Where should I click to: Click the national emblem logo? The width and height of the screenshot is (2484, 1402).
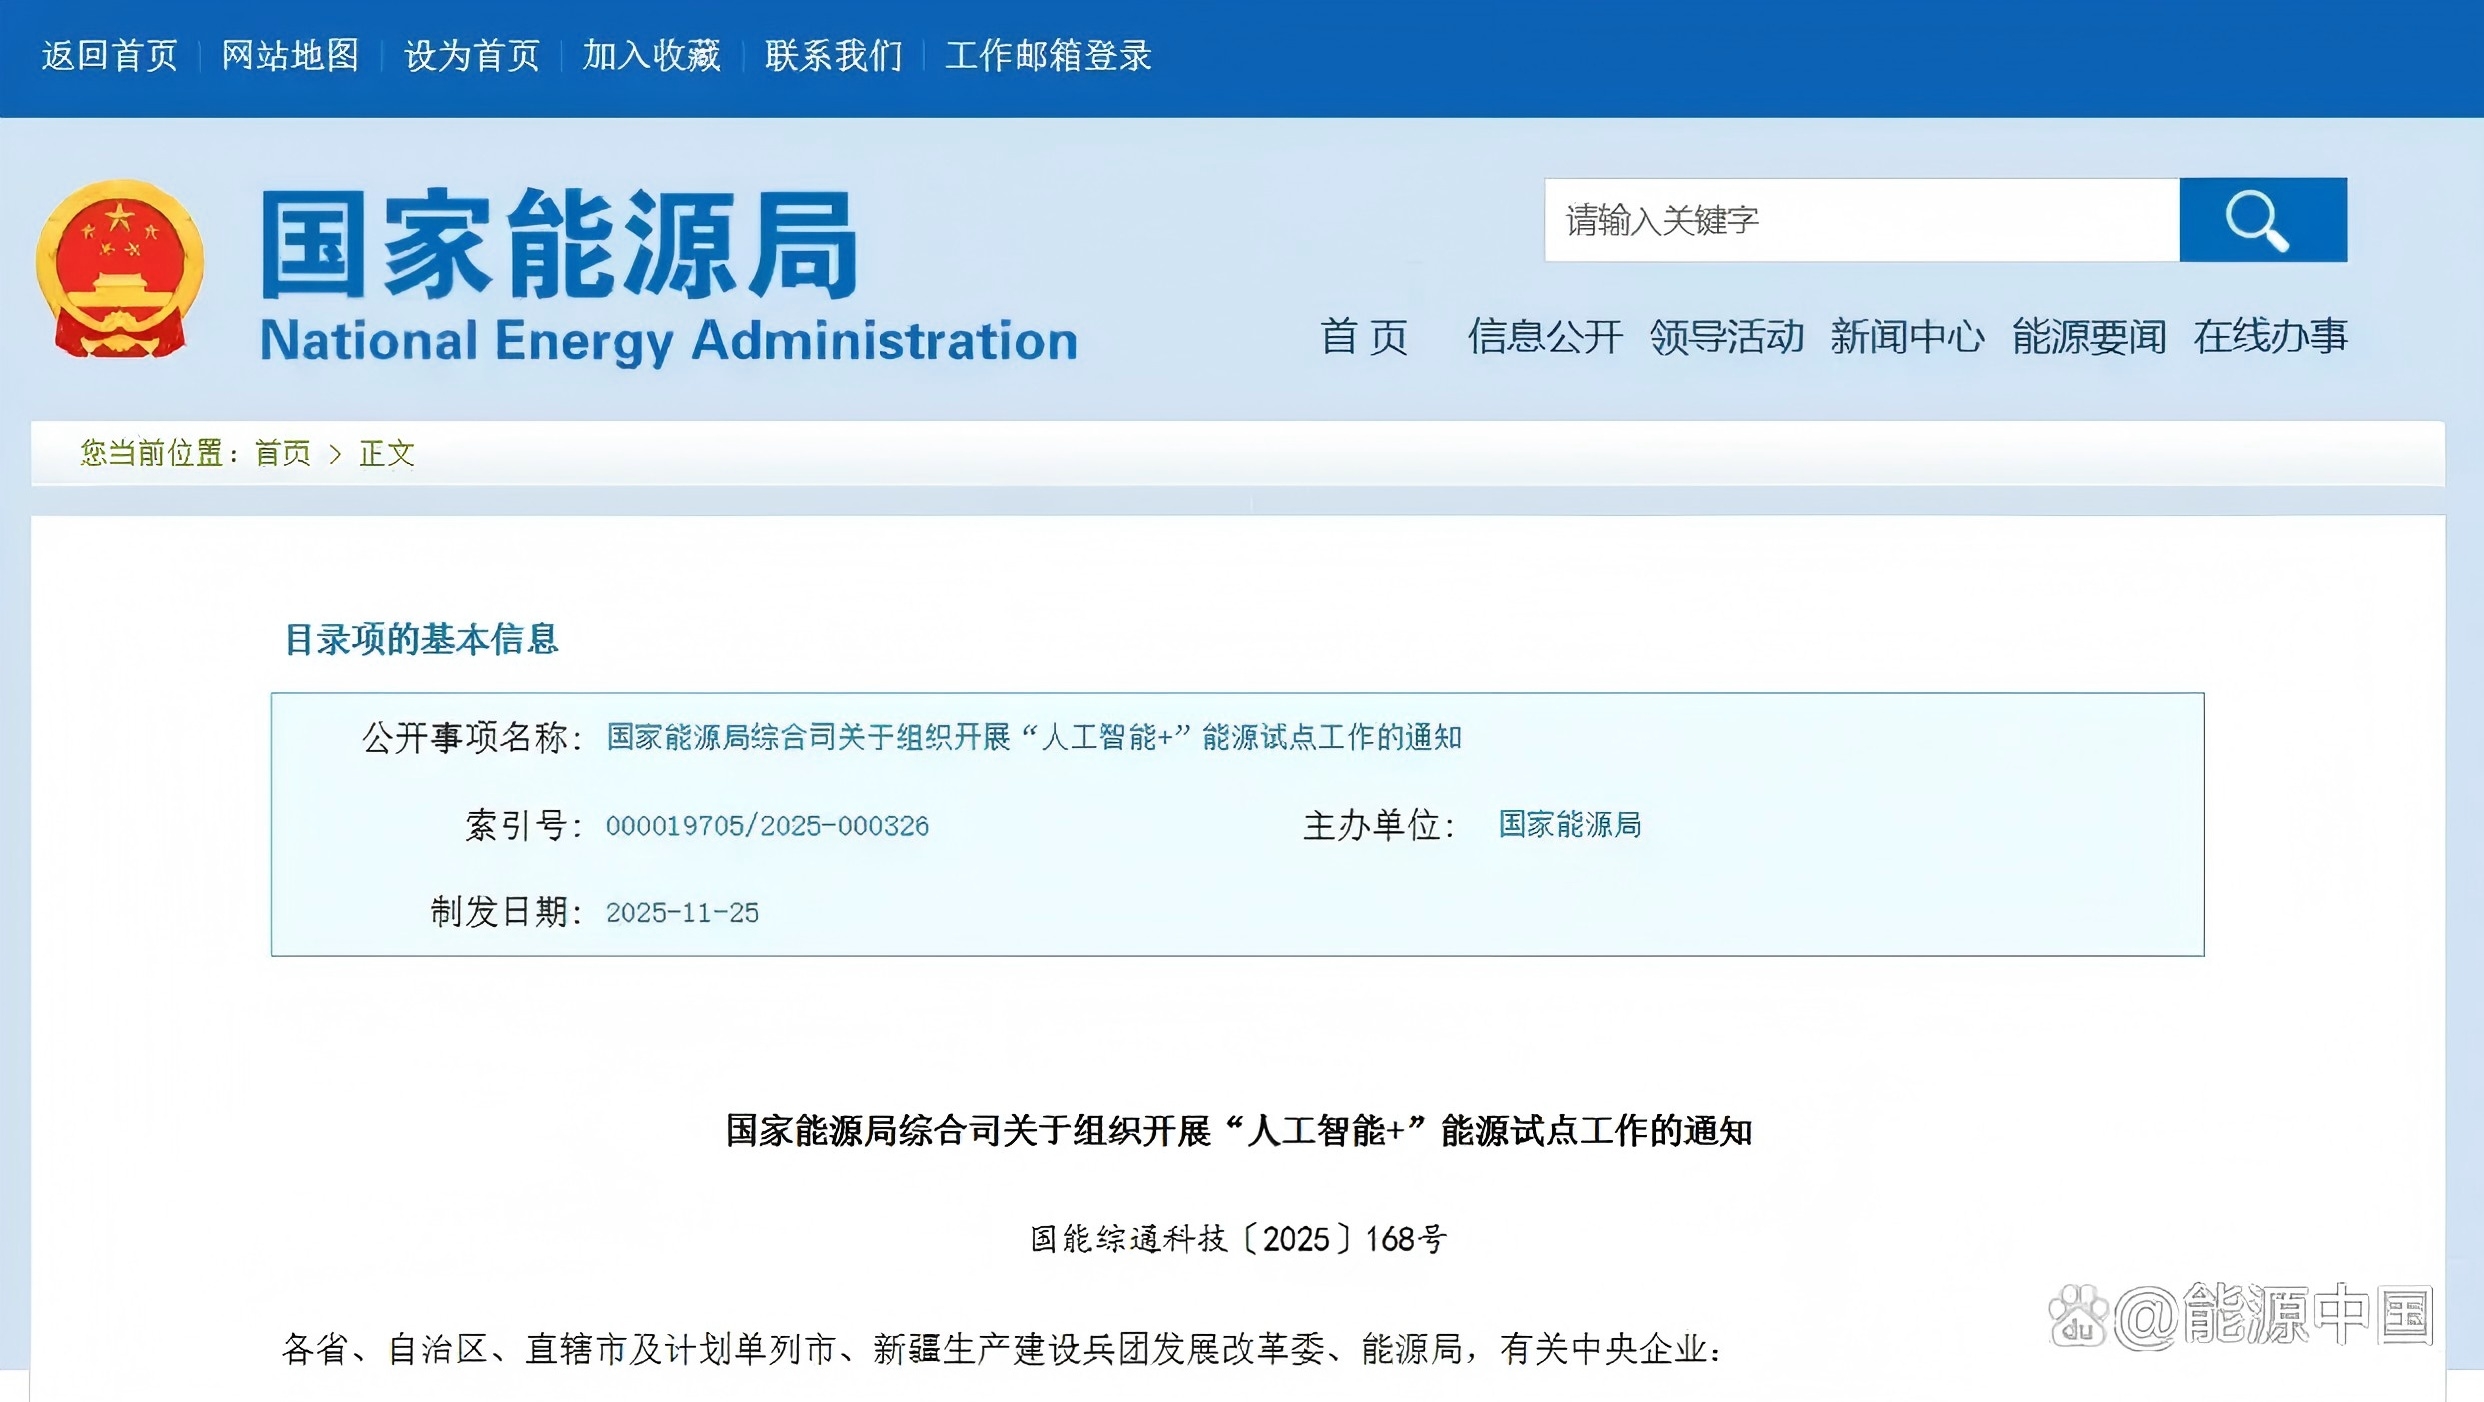coord(120,268)
